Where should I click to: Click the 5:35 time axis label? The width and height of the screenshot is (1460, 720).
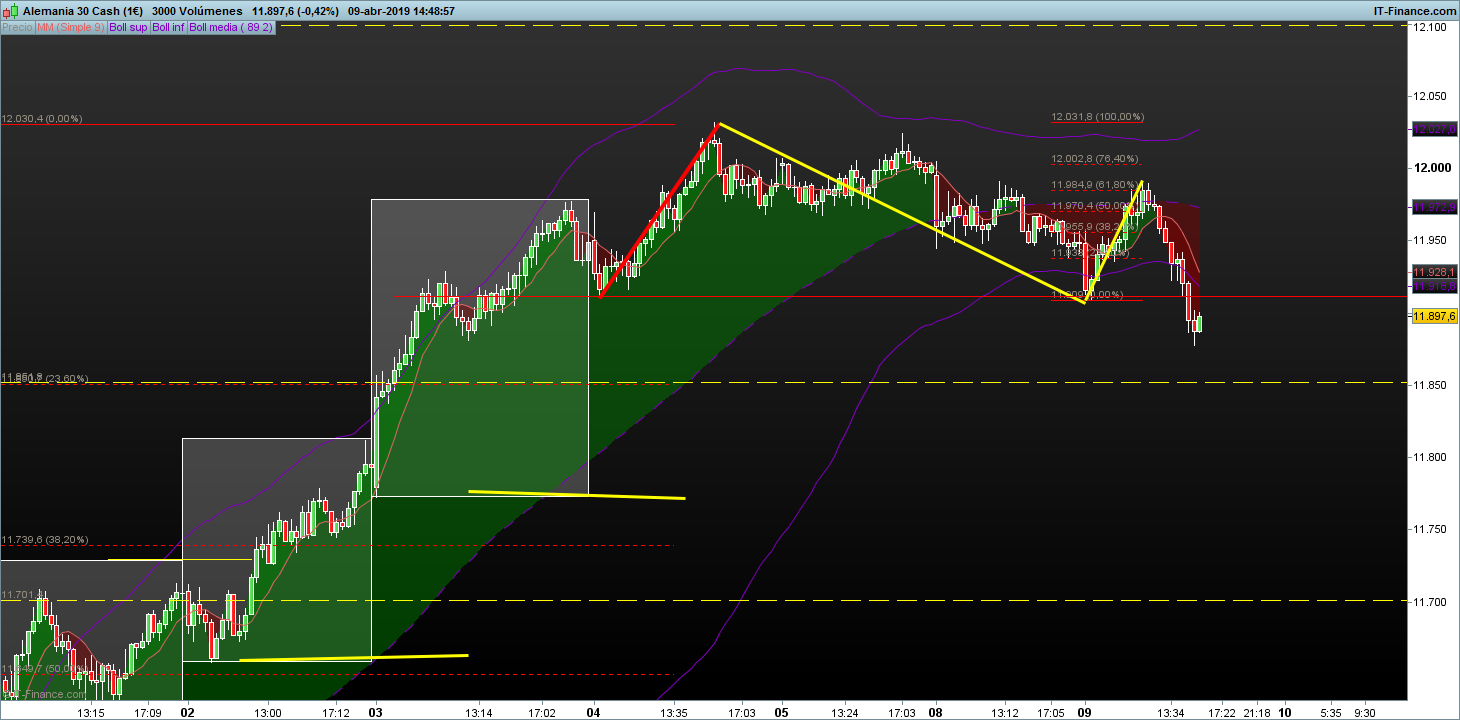(x=1330, y=713)
